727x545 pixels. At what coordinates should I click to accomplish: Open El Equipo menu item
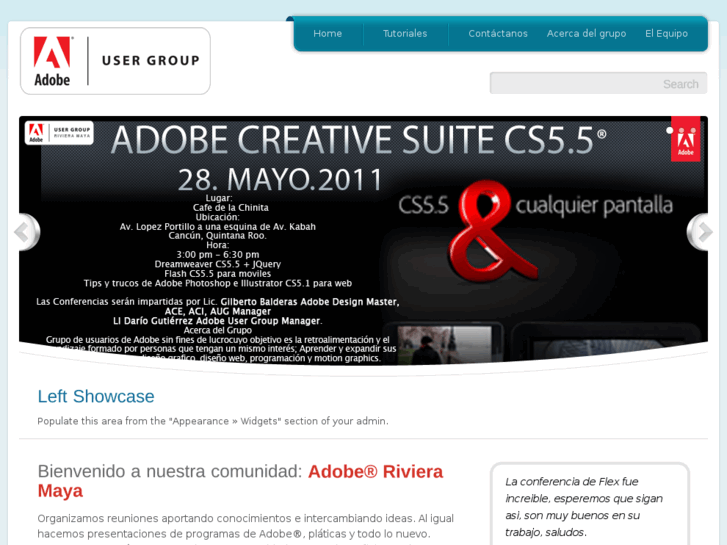click(666, 33)
